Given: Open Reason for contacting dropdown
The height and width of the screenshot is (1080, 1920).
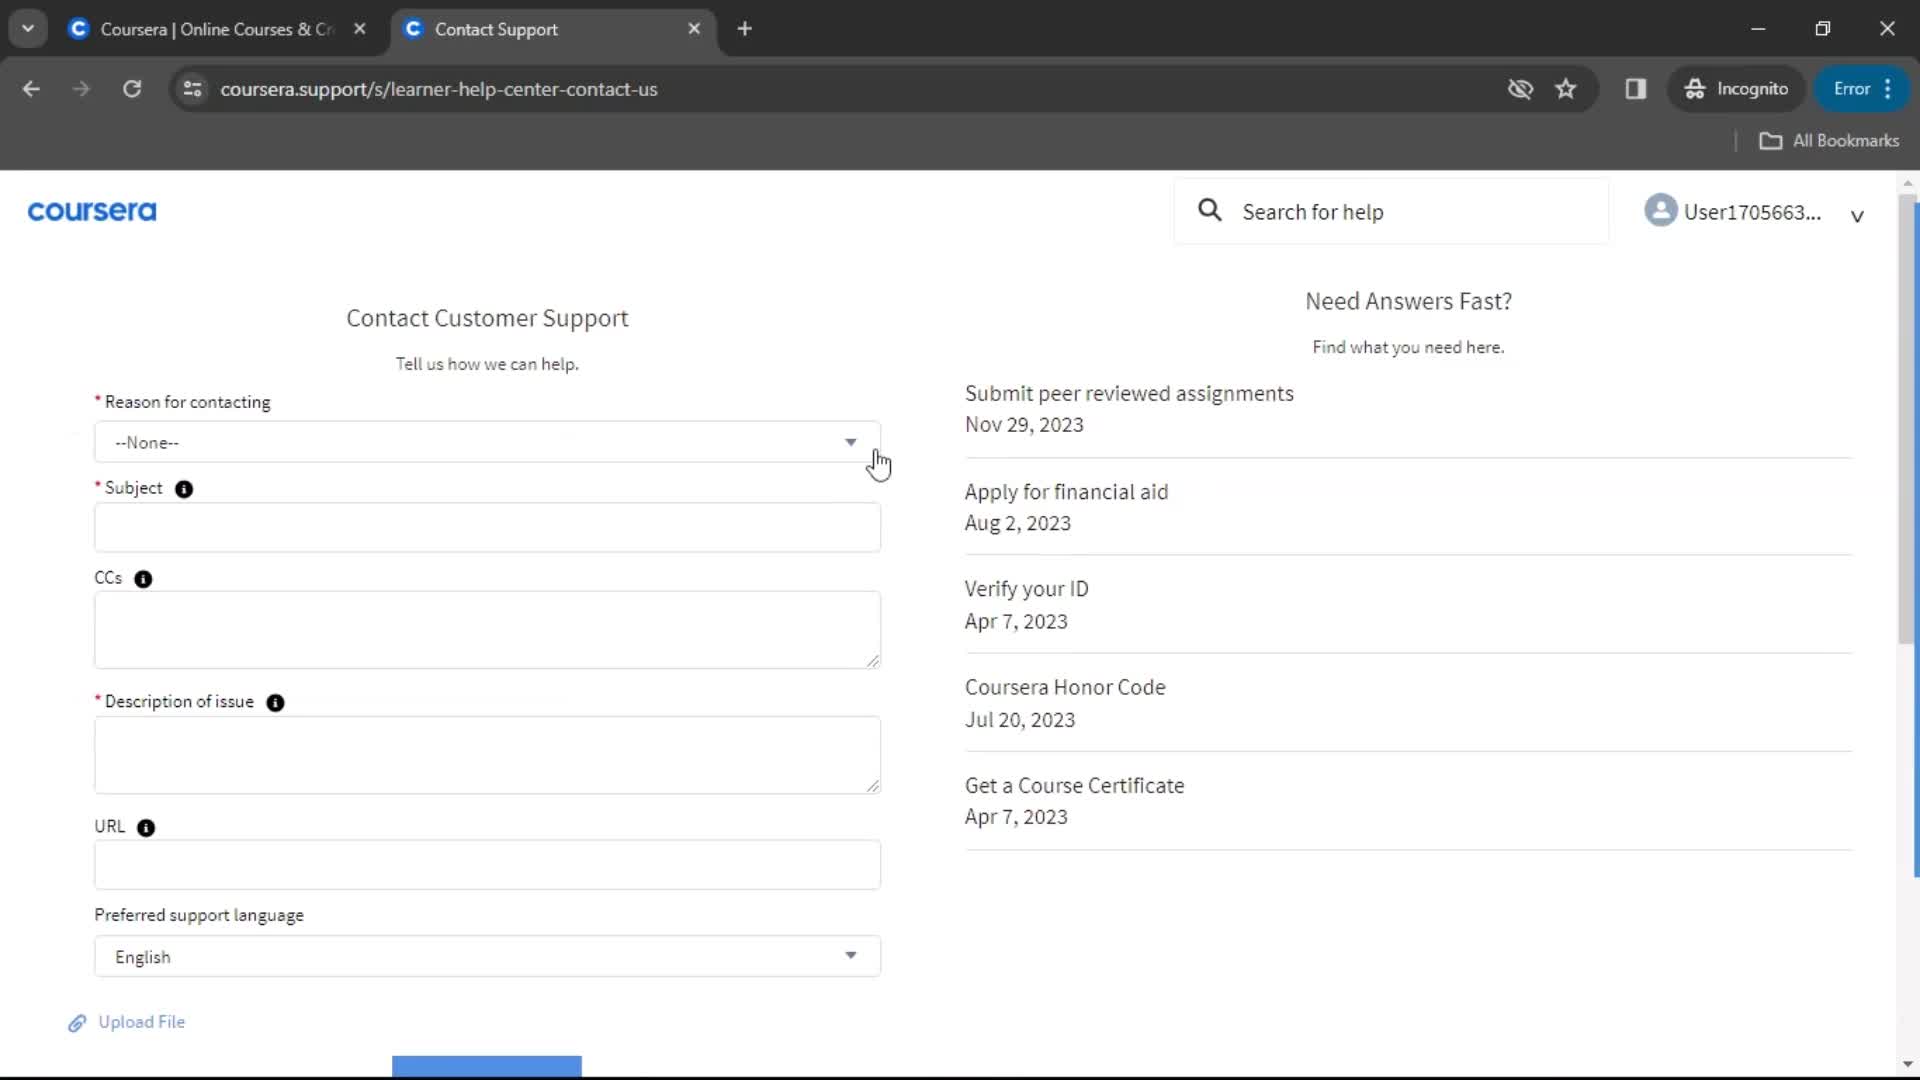Looking at the screenshot, I should coord(487,442).
